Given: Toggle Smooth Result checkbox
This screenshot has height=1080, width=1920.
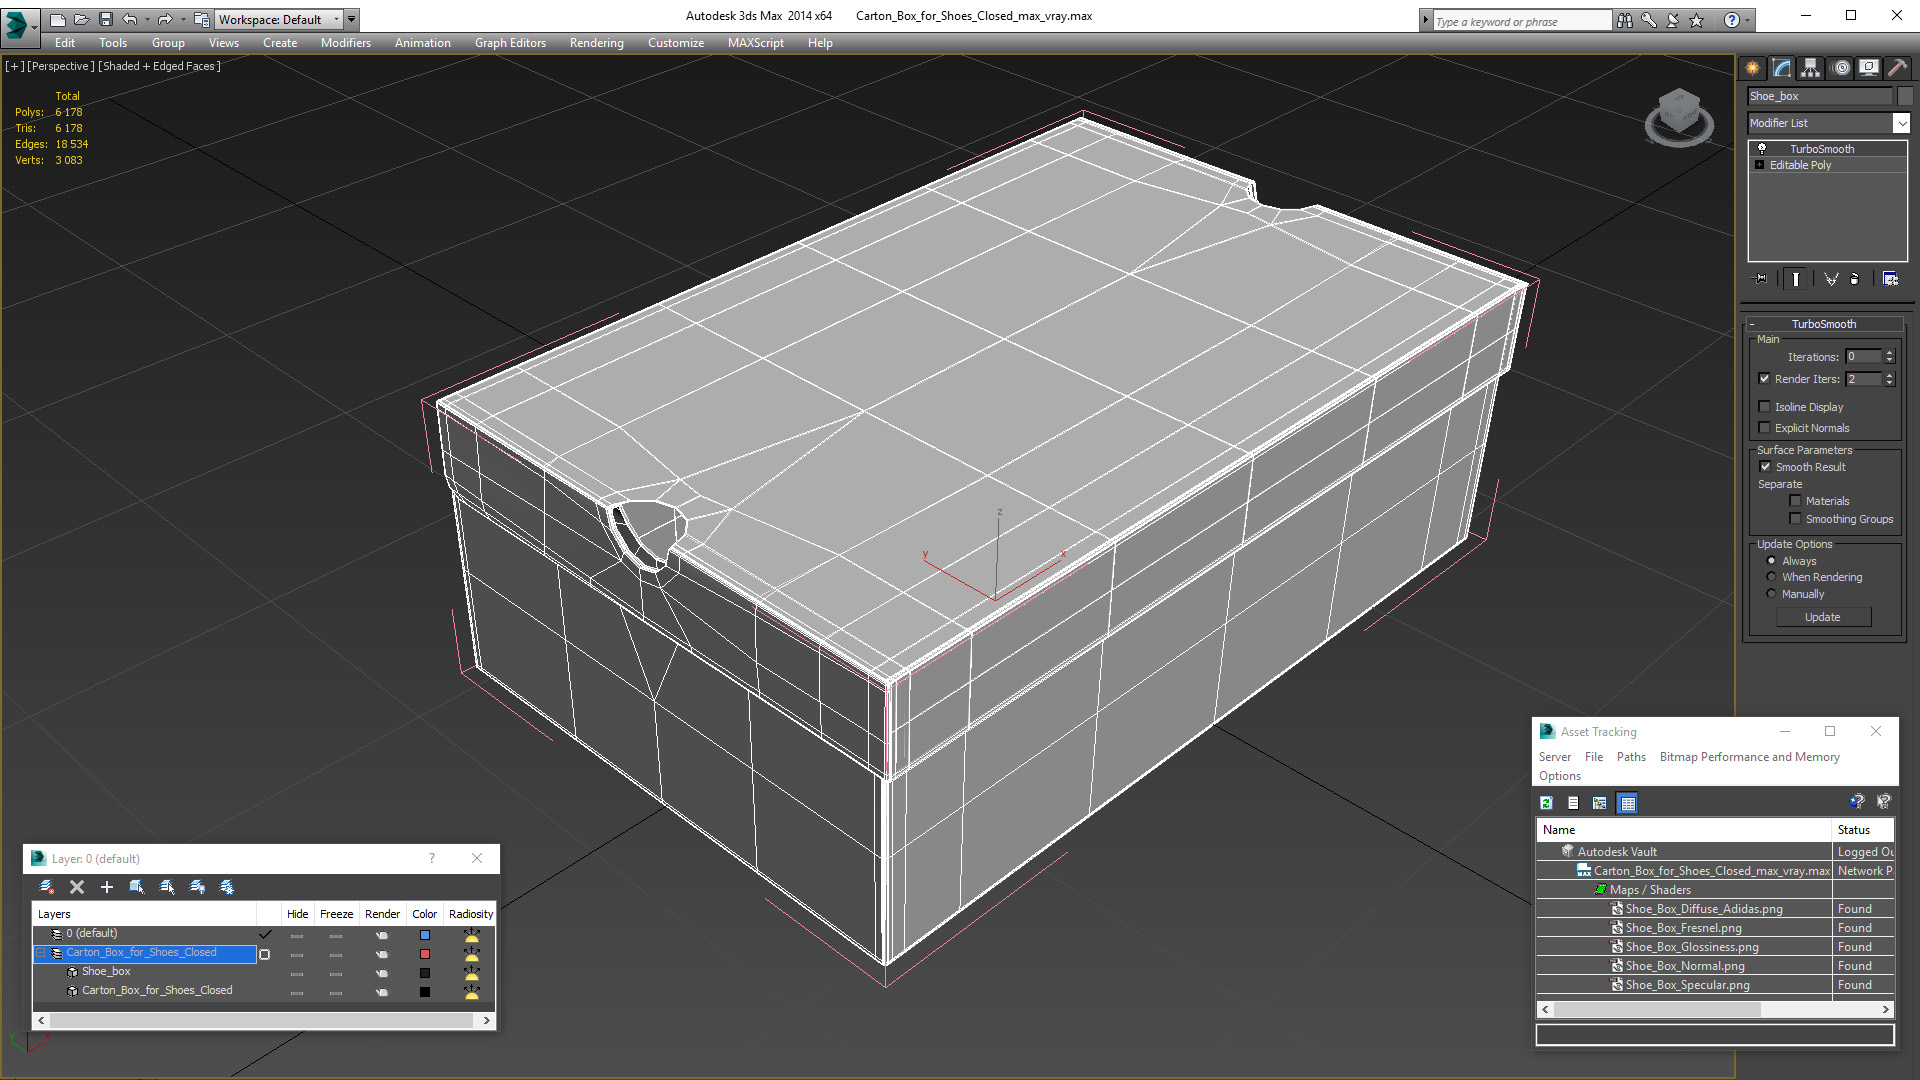Looking at the screenshot, I should tap(1765, 467).
